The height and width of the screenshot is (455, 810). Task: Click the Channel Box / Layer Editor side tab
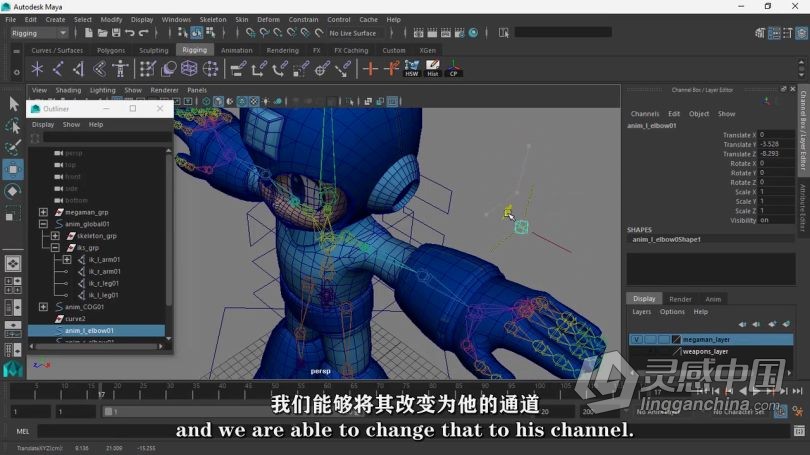tap(803, 129)
